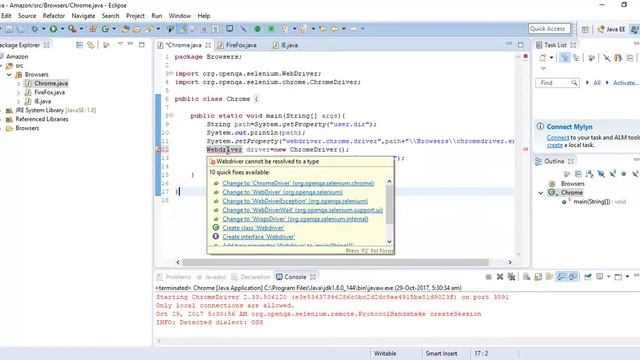Click down arrow of quick fix scrollbar
This screenshot has height=360, width=640.
[389, 241]
